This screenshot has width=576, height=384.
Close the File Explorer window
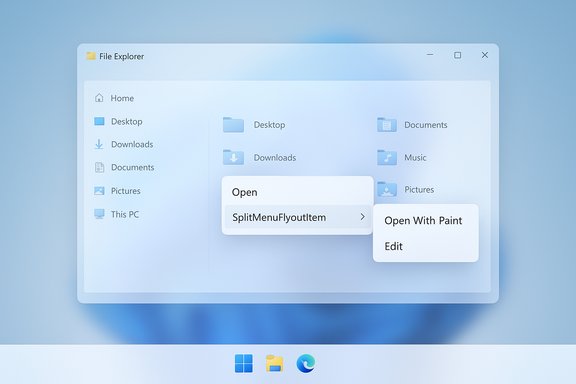coord(485,55)
